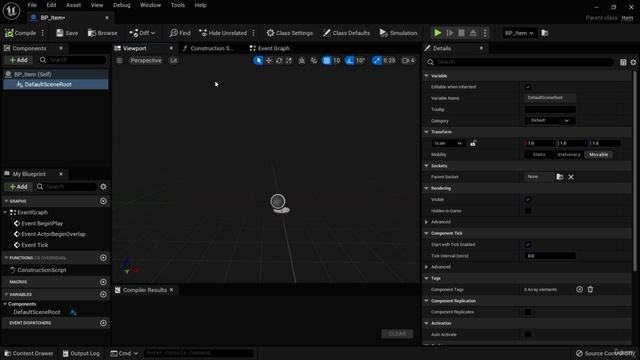Viewport: 640px width, 360px height.
Task: Open Find in blueprint
Action: click(180, 33)
